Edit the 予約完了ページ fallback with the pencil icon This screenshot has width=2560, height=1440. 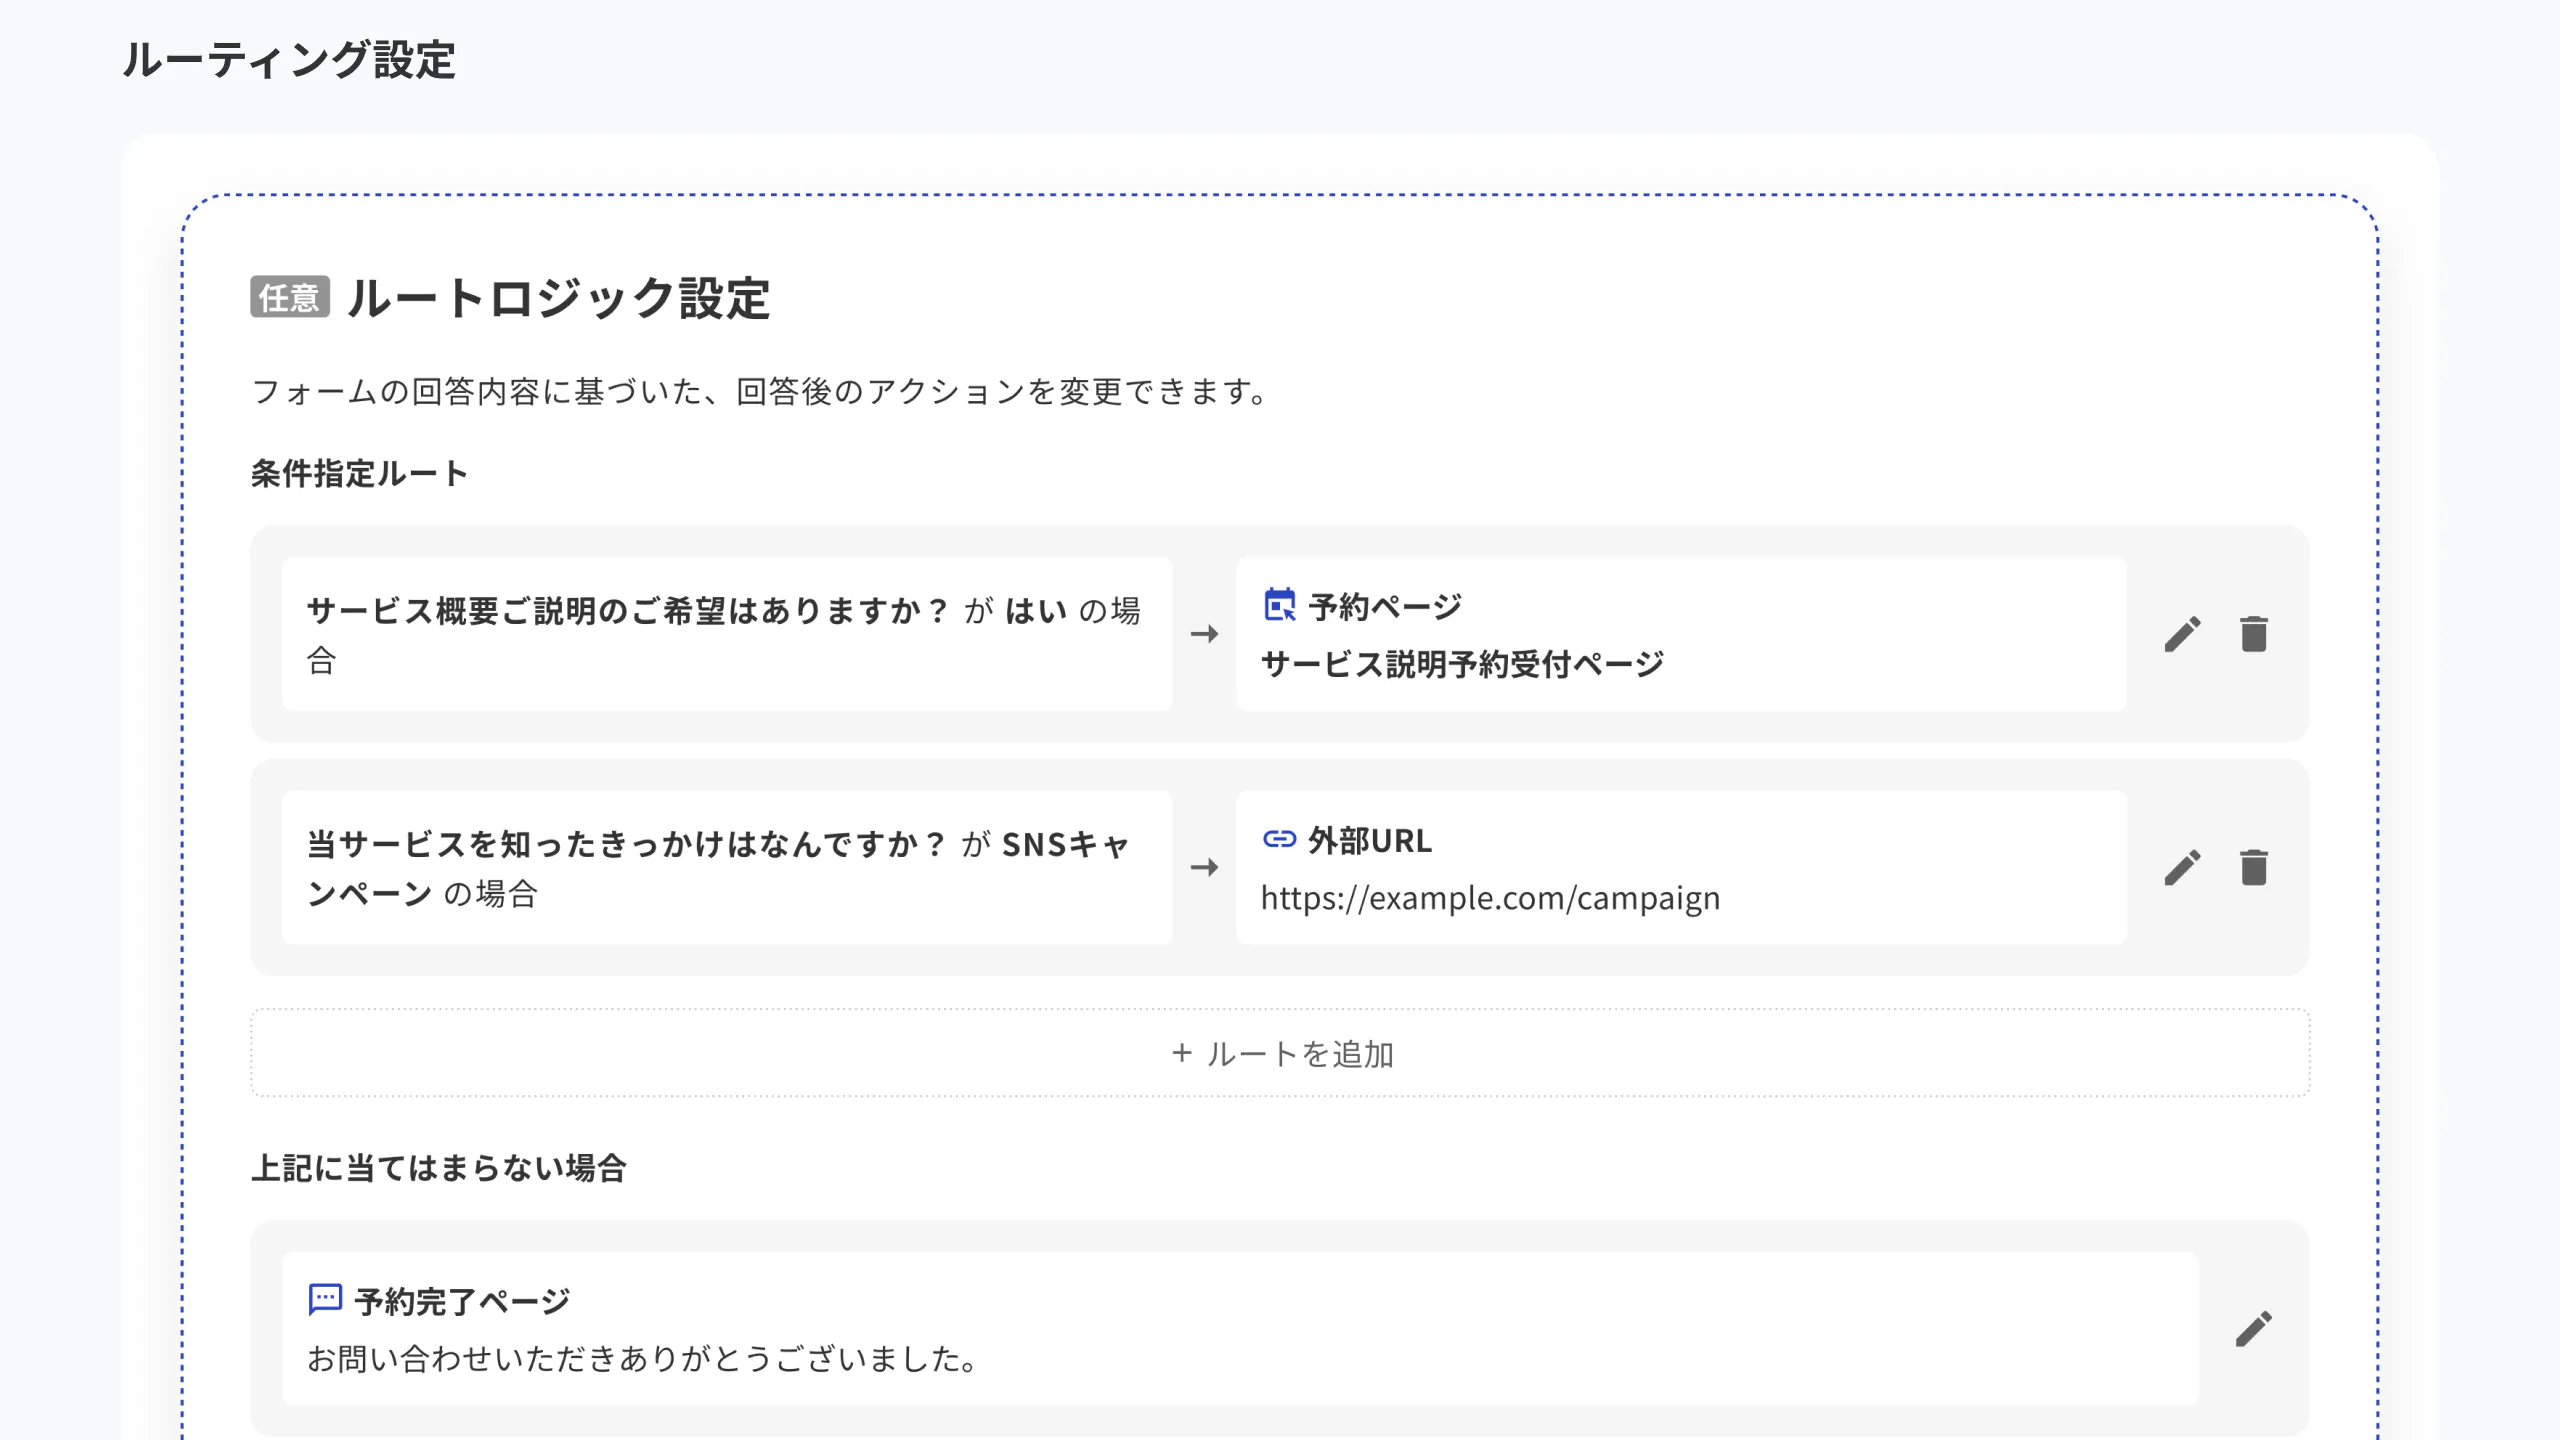[2253, 1327]
